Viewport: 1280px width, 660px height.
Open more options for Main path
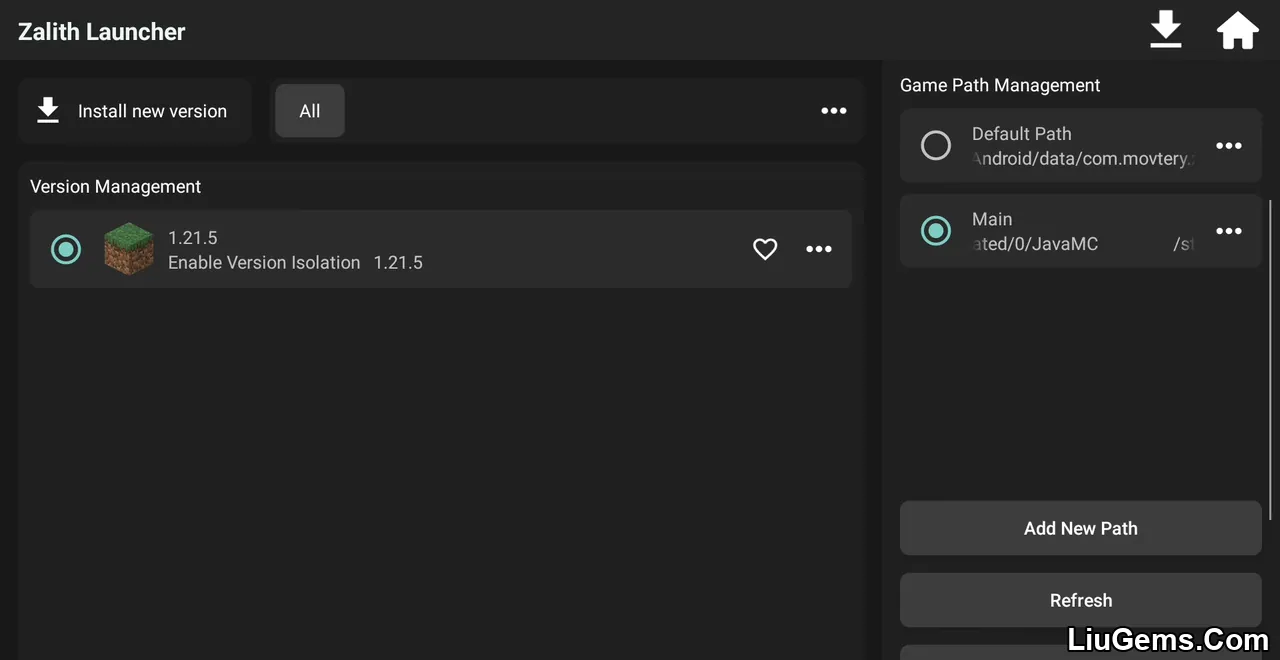(1229, 231)
